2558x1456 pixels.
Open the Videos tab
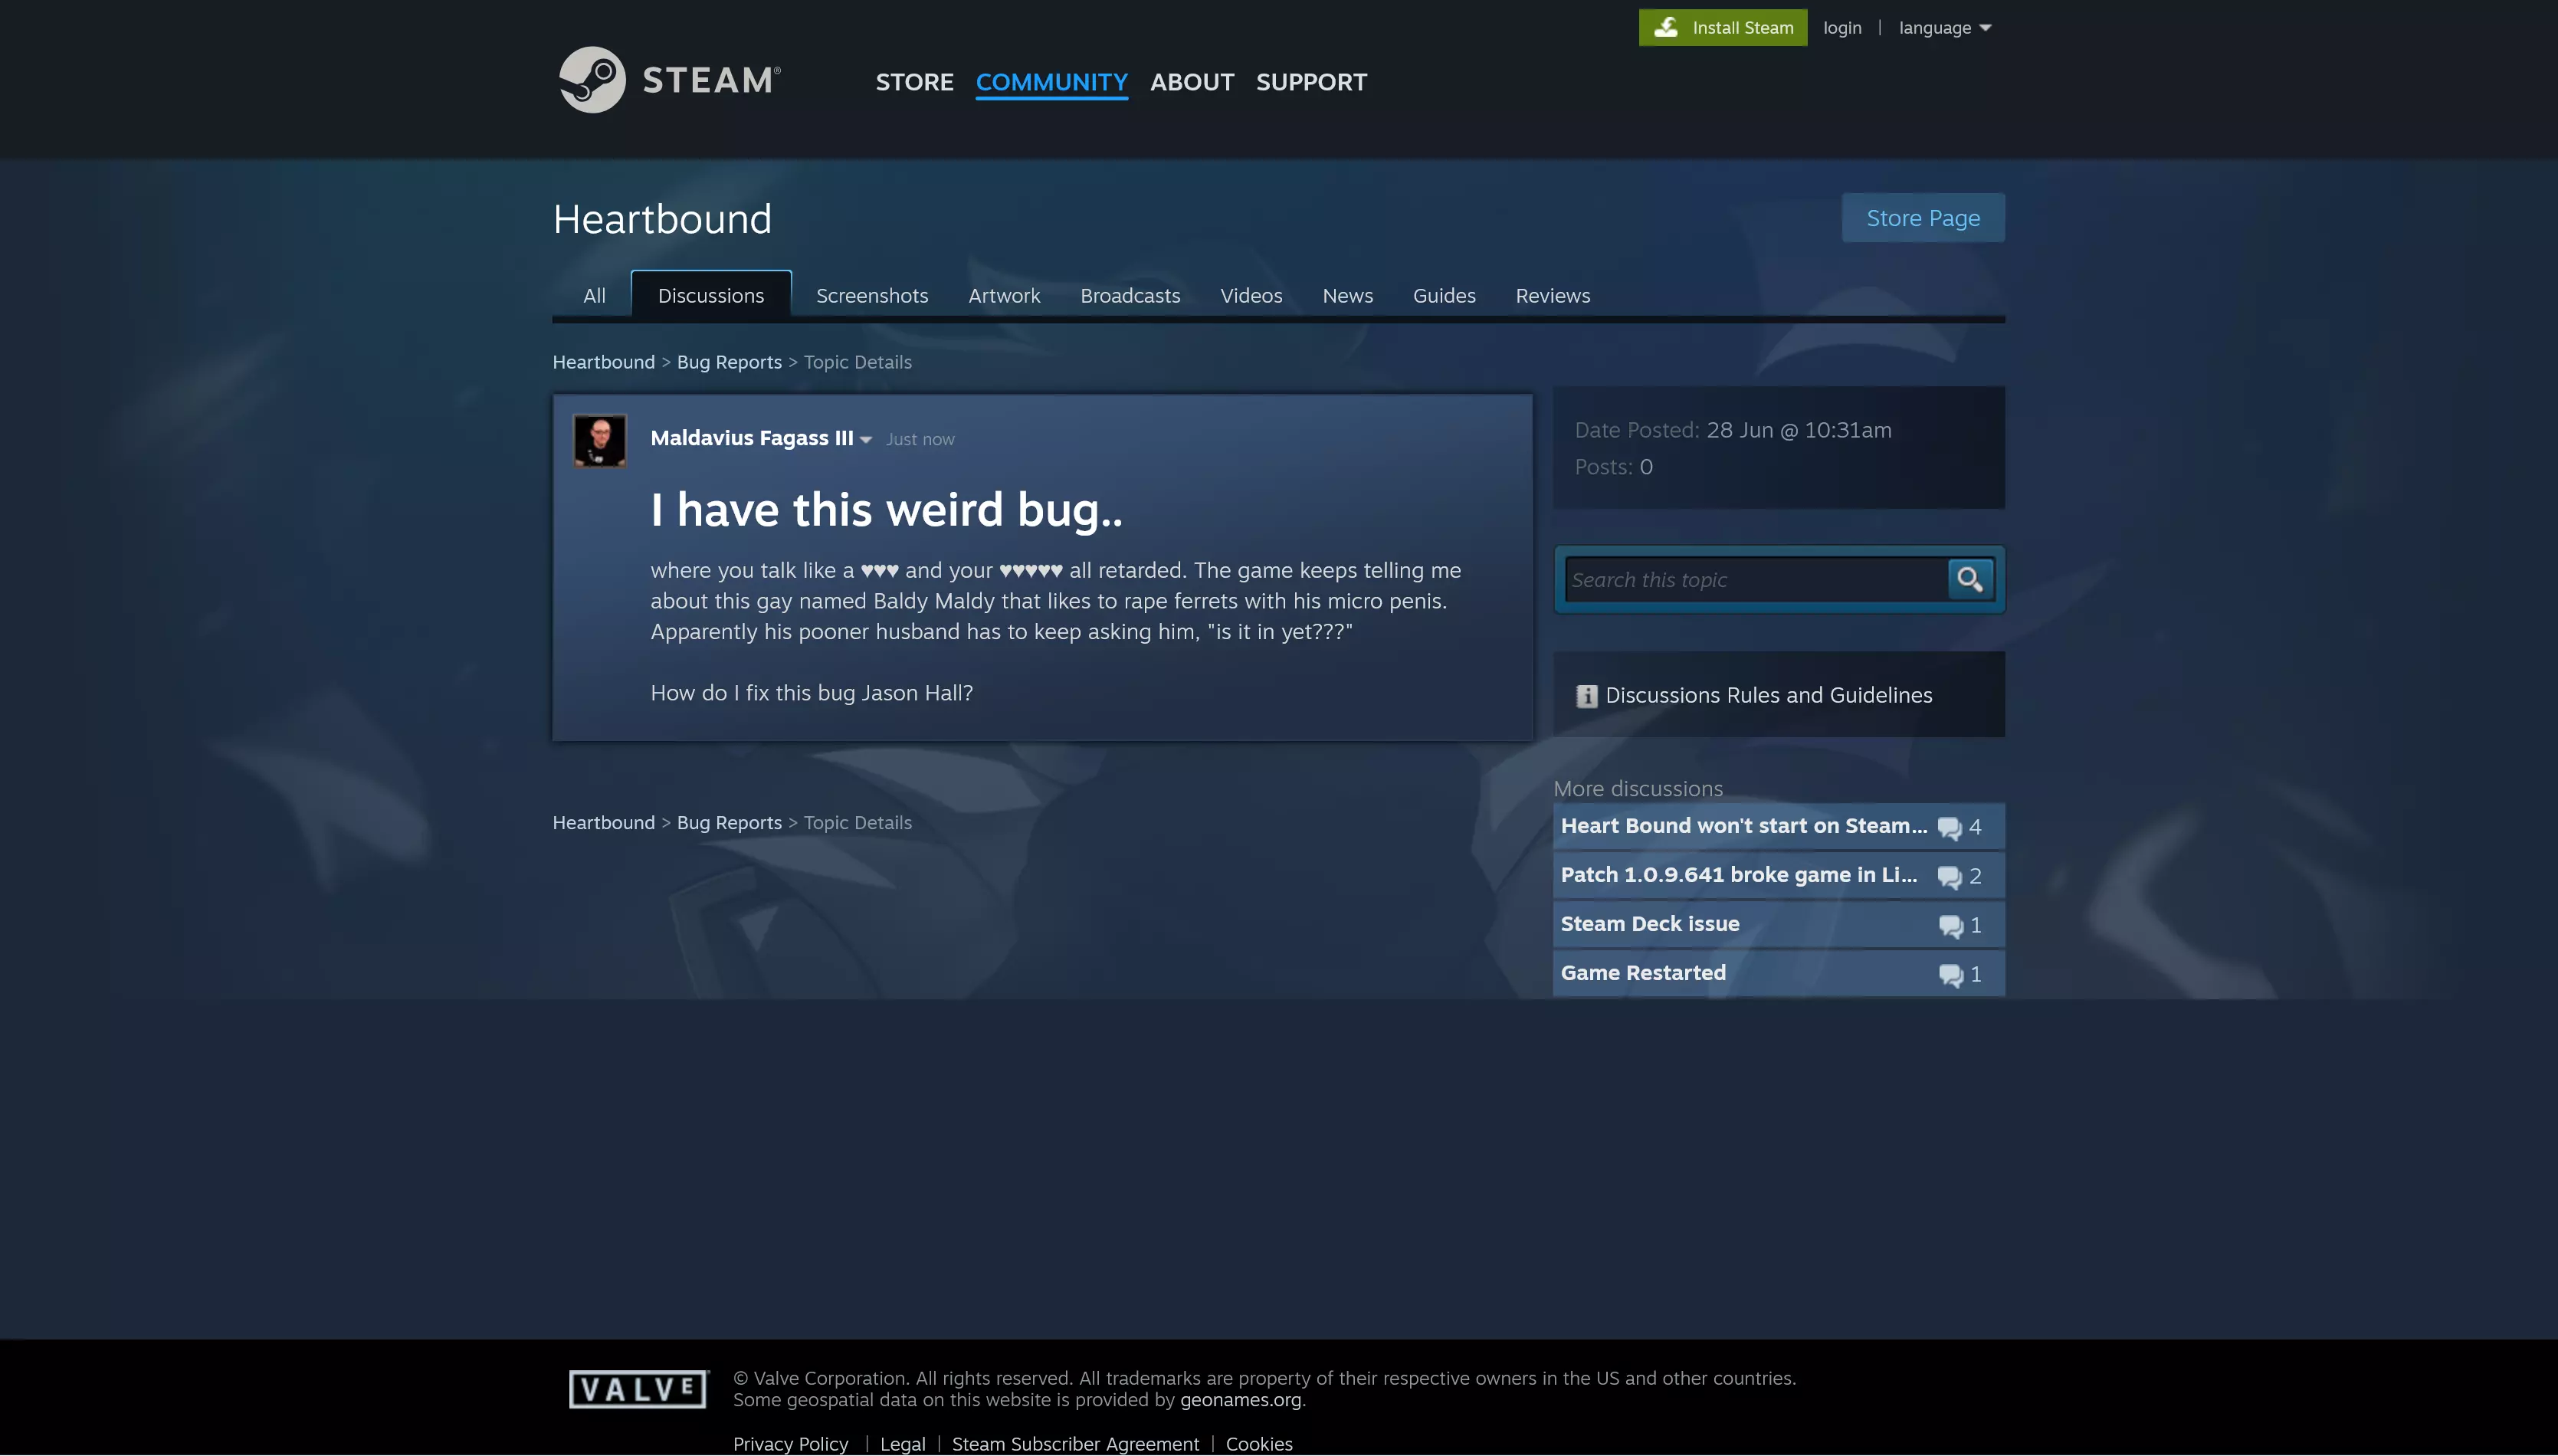tap(1251, 296)
